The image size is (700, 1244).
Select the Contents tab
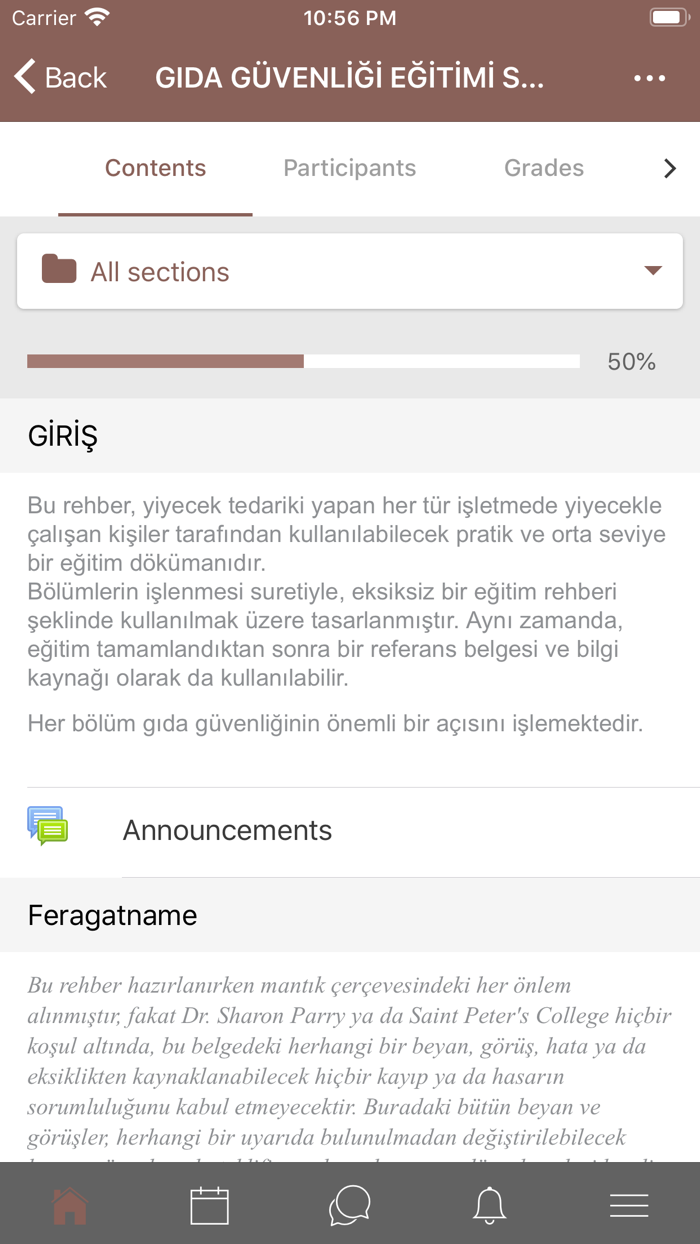pos(155,168)
